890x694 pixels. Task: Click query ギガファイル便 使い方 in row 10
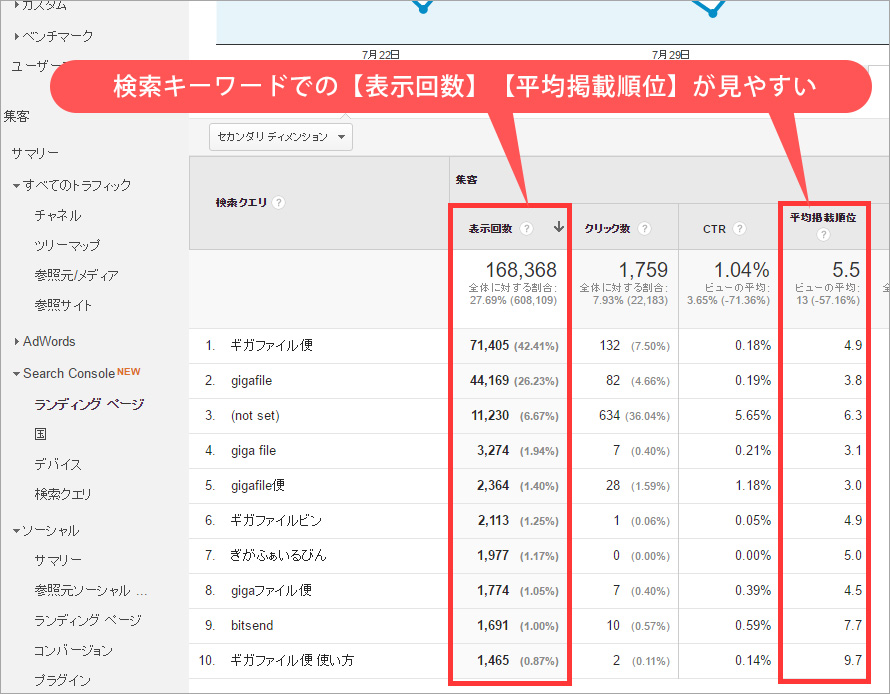point(292,661)
